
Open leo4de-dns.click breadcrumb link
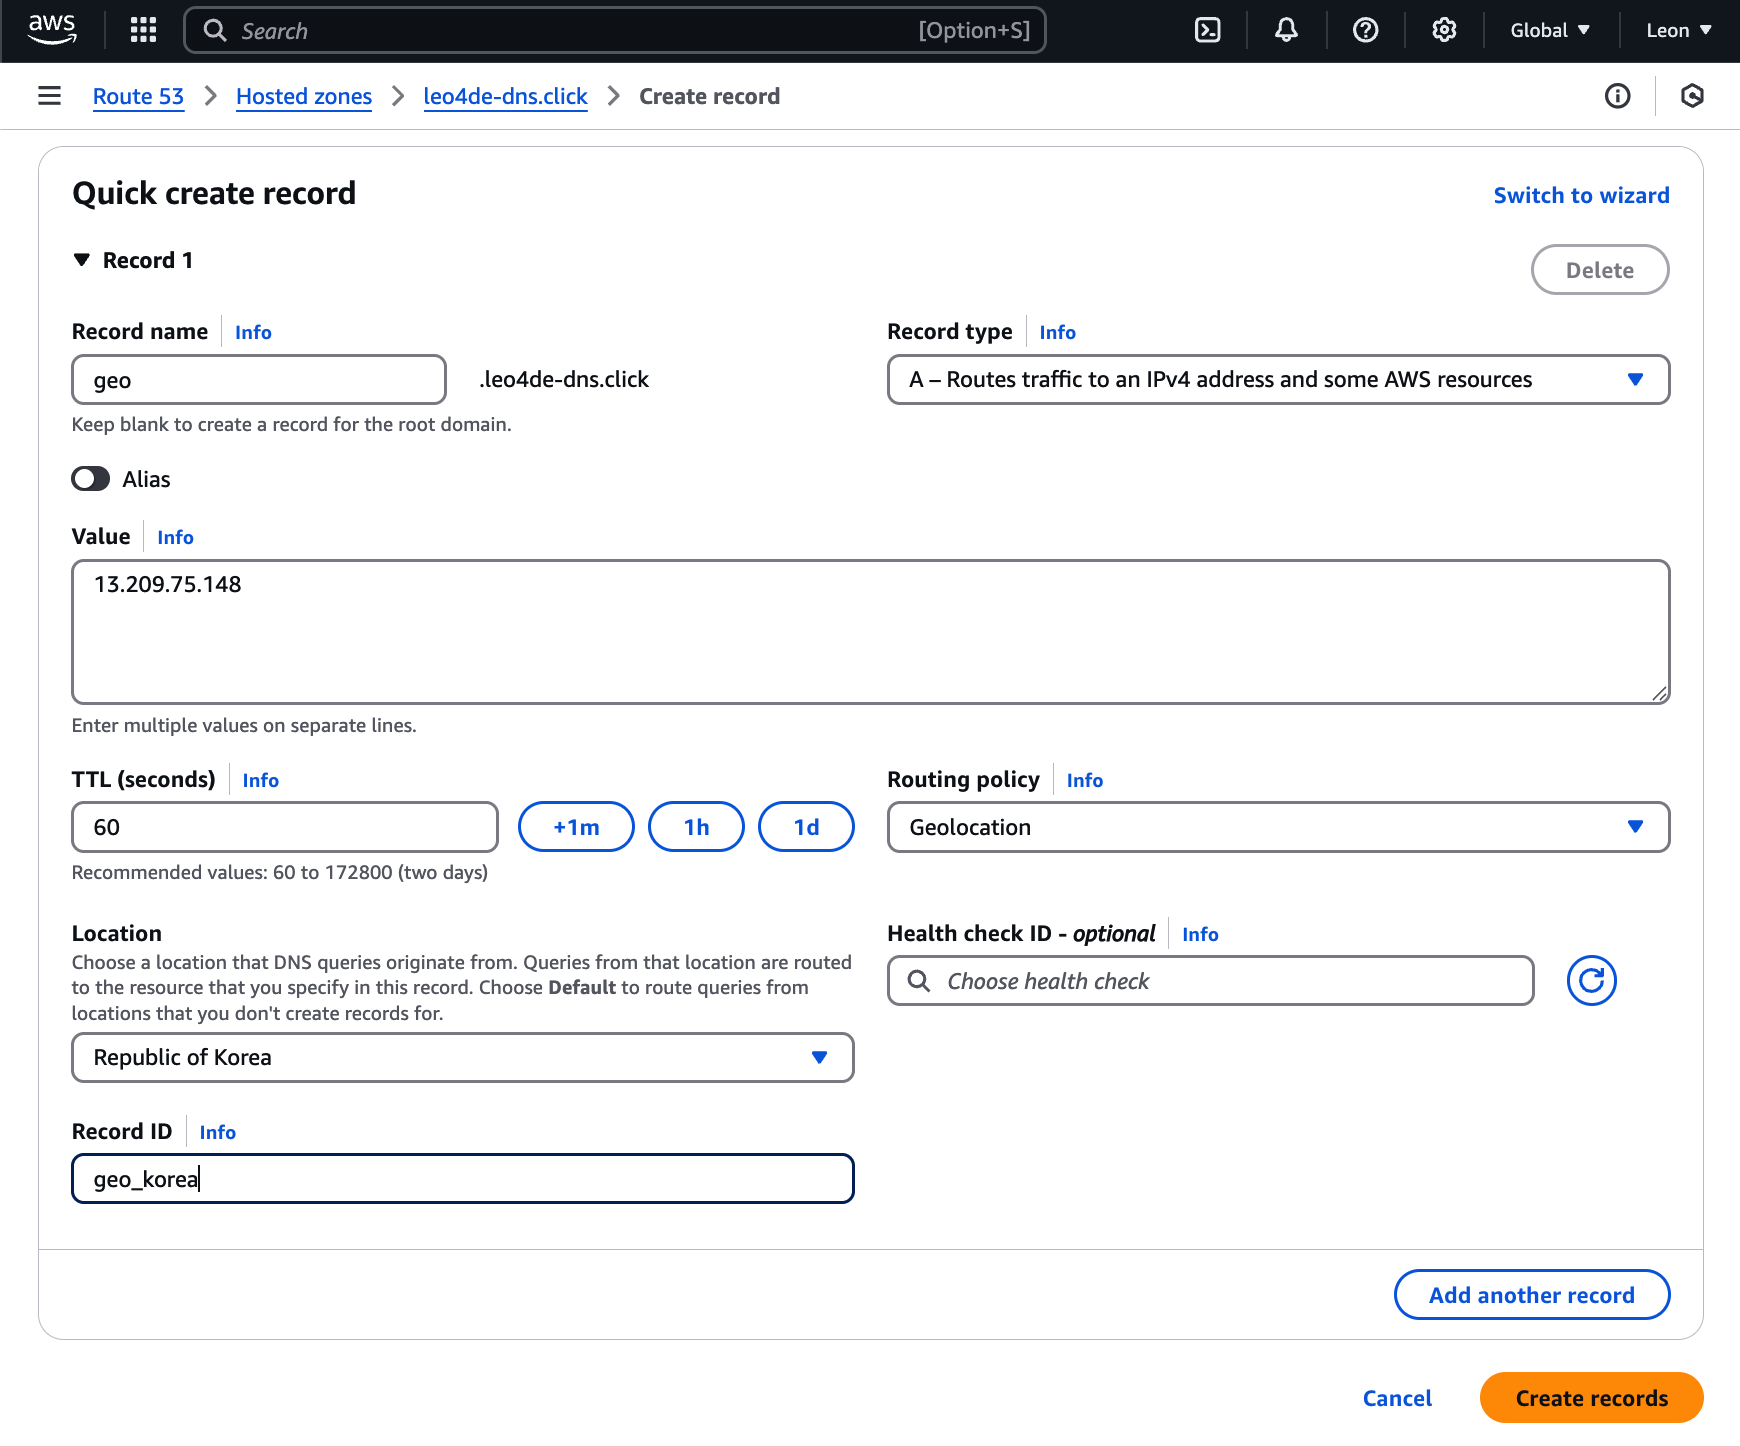point(505,96)
